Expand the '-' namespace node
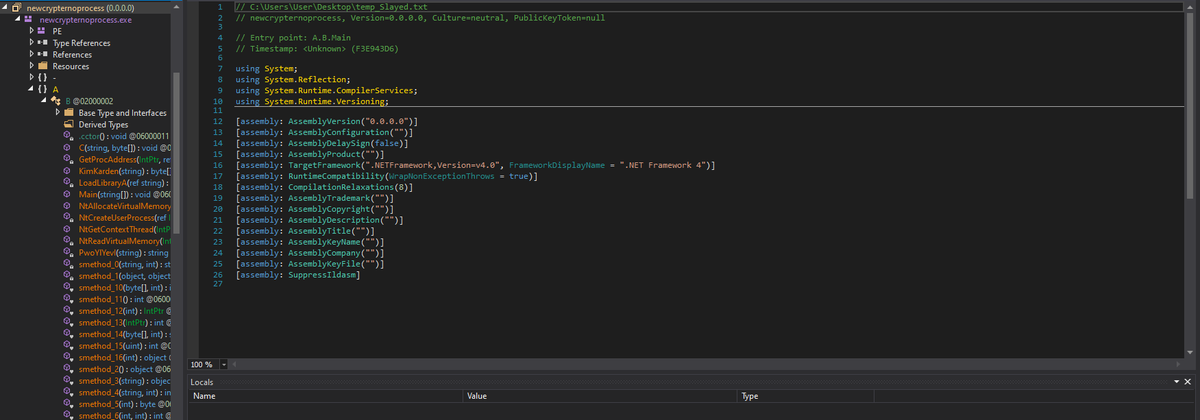The width and height of the screenshot is (1200, 420). tap(30, 78)
